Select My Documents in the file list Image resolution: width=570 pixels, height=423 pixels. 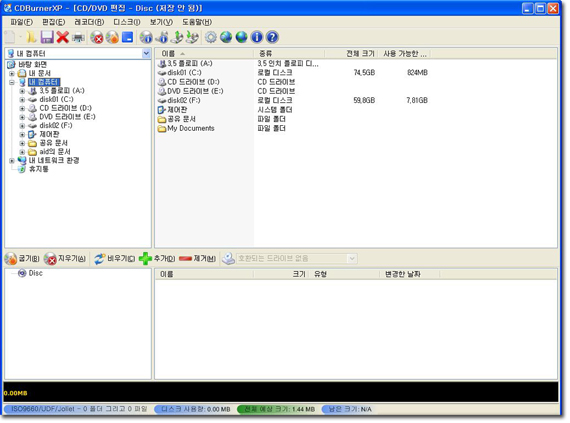click(191, 128)
